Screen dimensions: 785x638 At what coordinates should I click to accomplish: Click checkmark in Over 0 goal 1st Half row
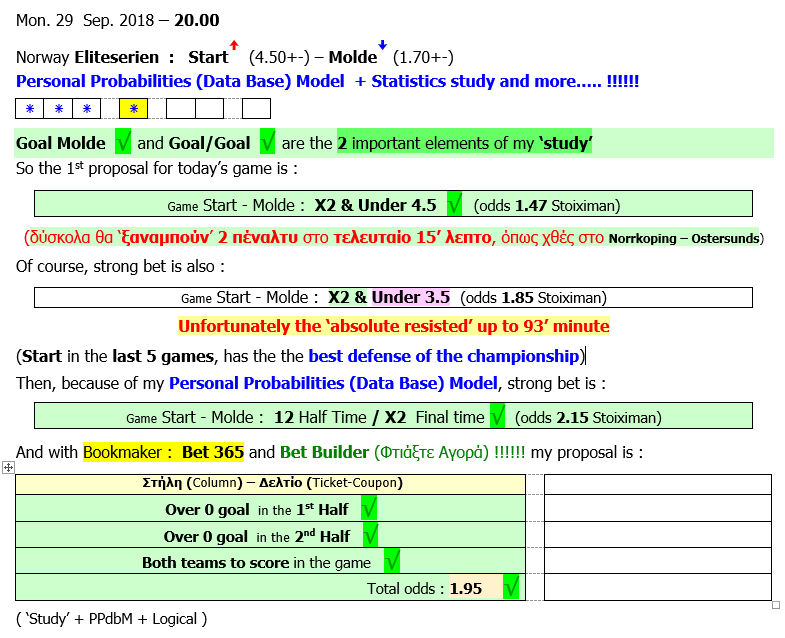pos(369,508)
